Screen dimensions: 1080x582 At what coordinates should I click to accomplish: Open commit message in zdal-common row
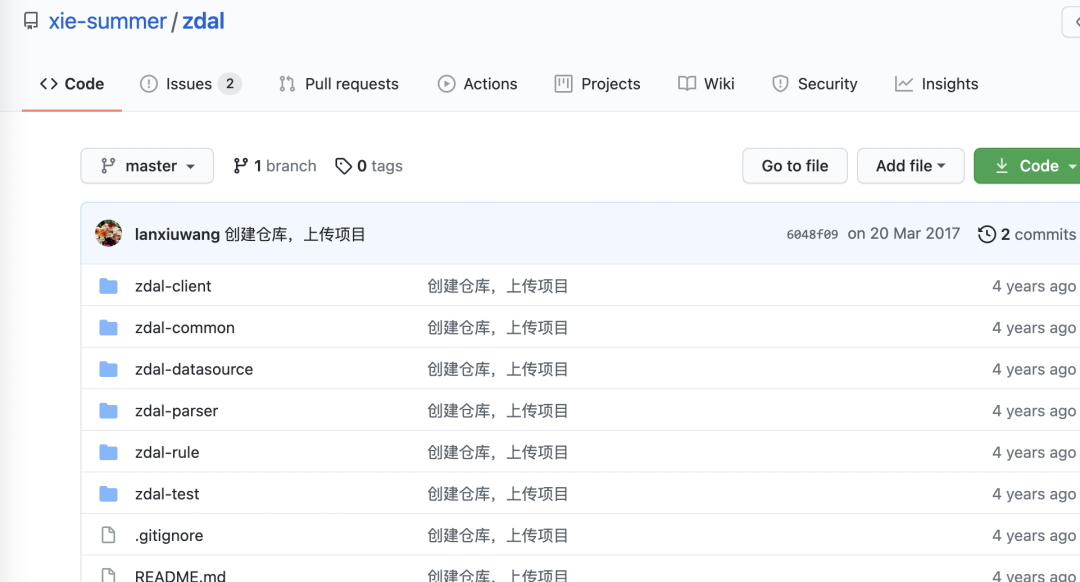[498, 328]
